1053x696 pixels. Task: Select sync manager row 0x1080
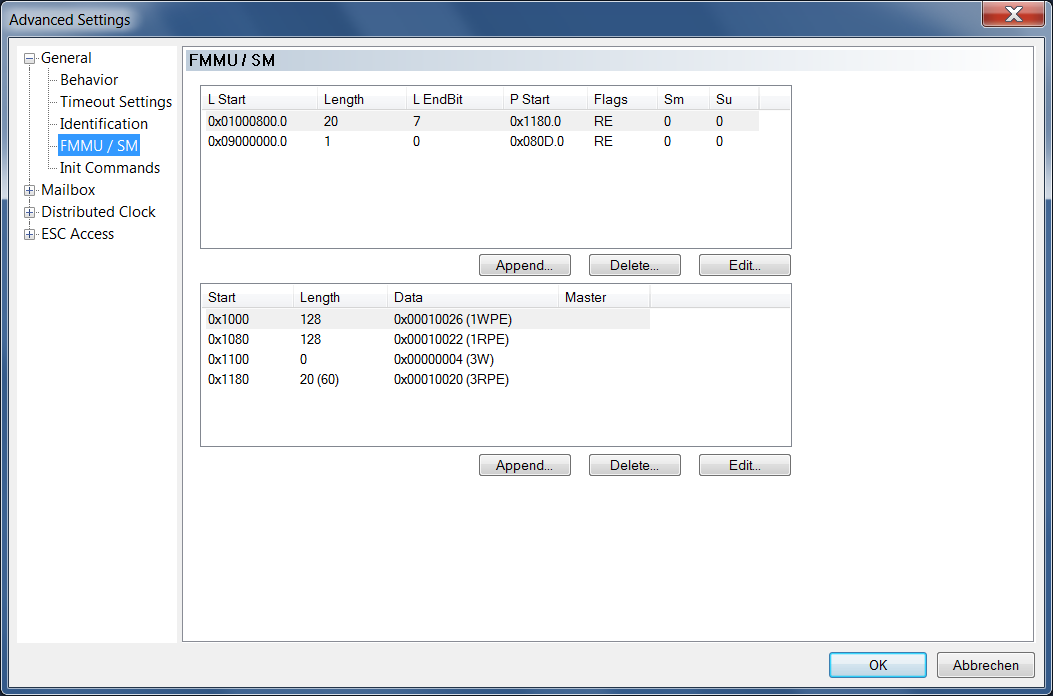[426, 339]
